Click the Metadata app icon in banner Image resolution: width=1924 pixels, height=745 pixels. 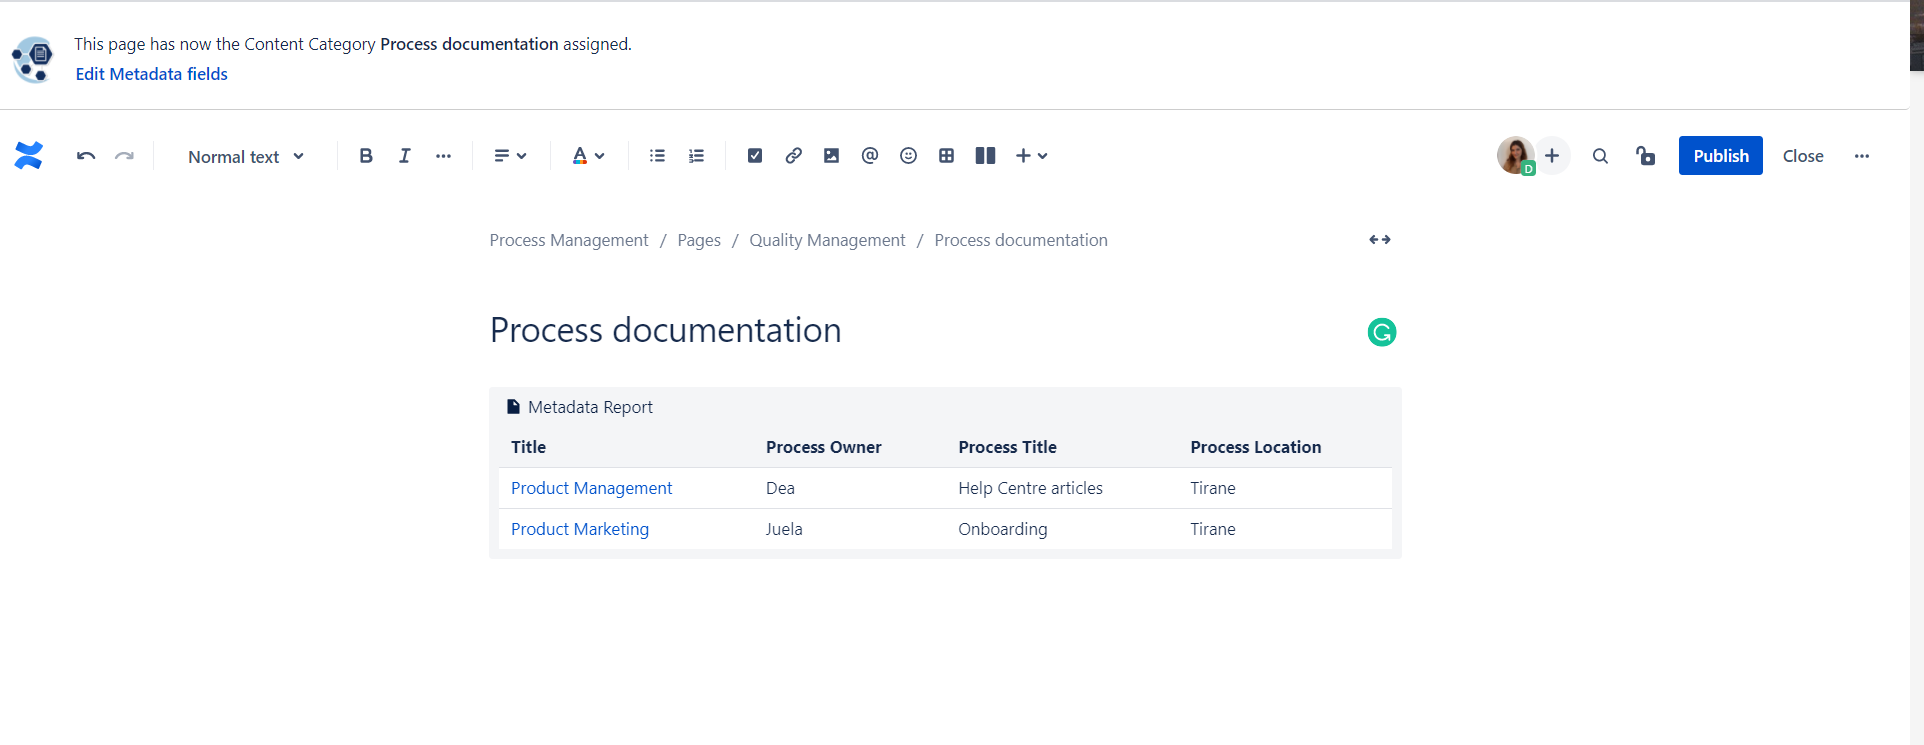tap(32, 59)
